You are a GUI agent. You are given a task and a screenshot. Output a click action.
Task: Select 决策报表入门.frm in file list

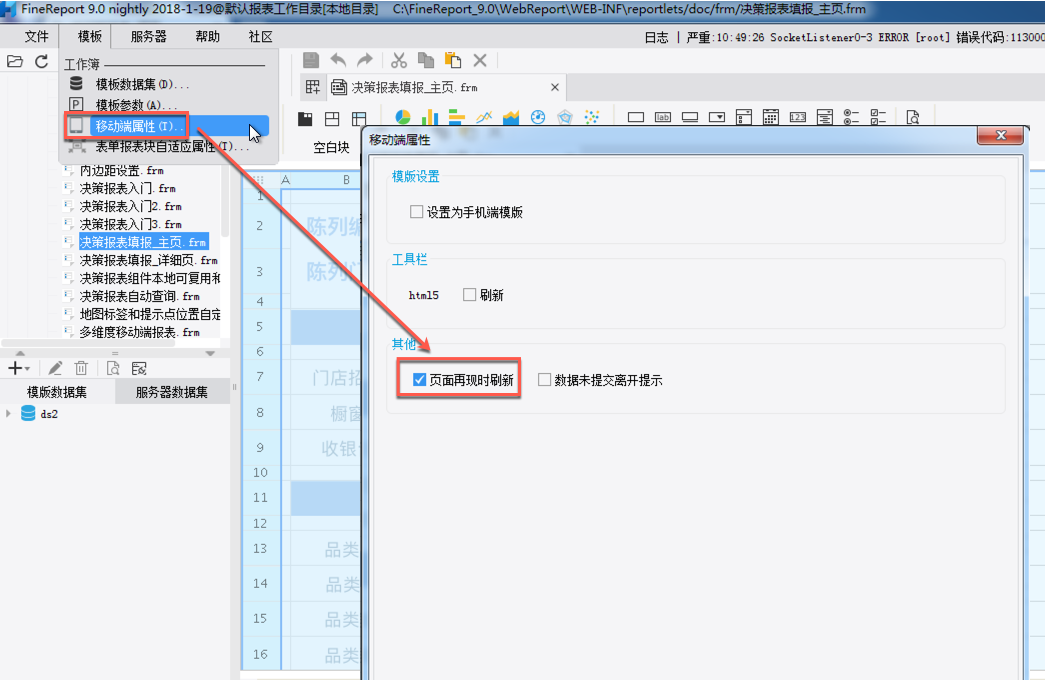127,189
